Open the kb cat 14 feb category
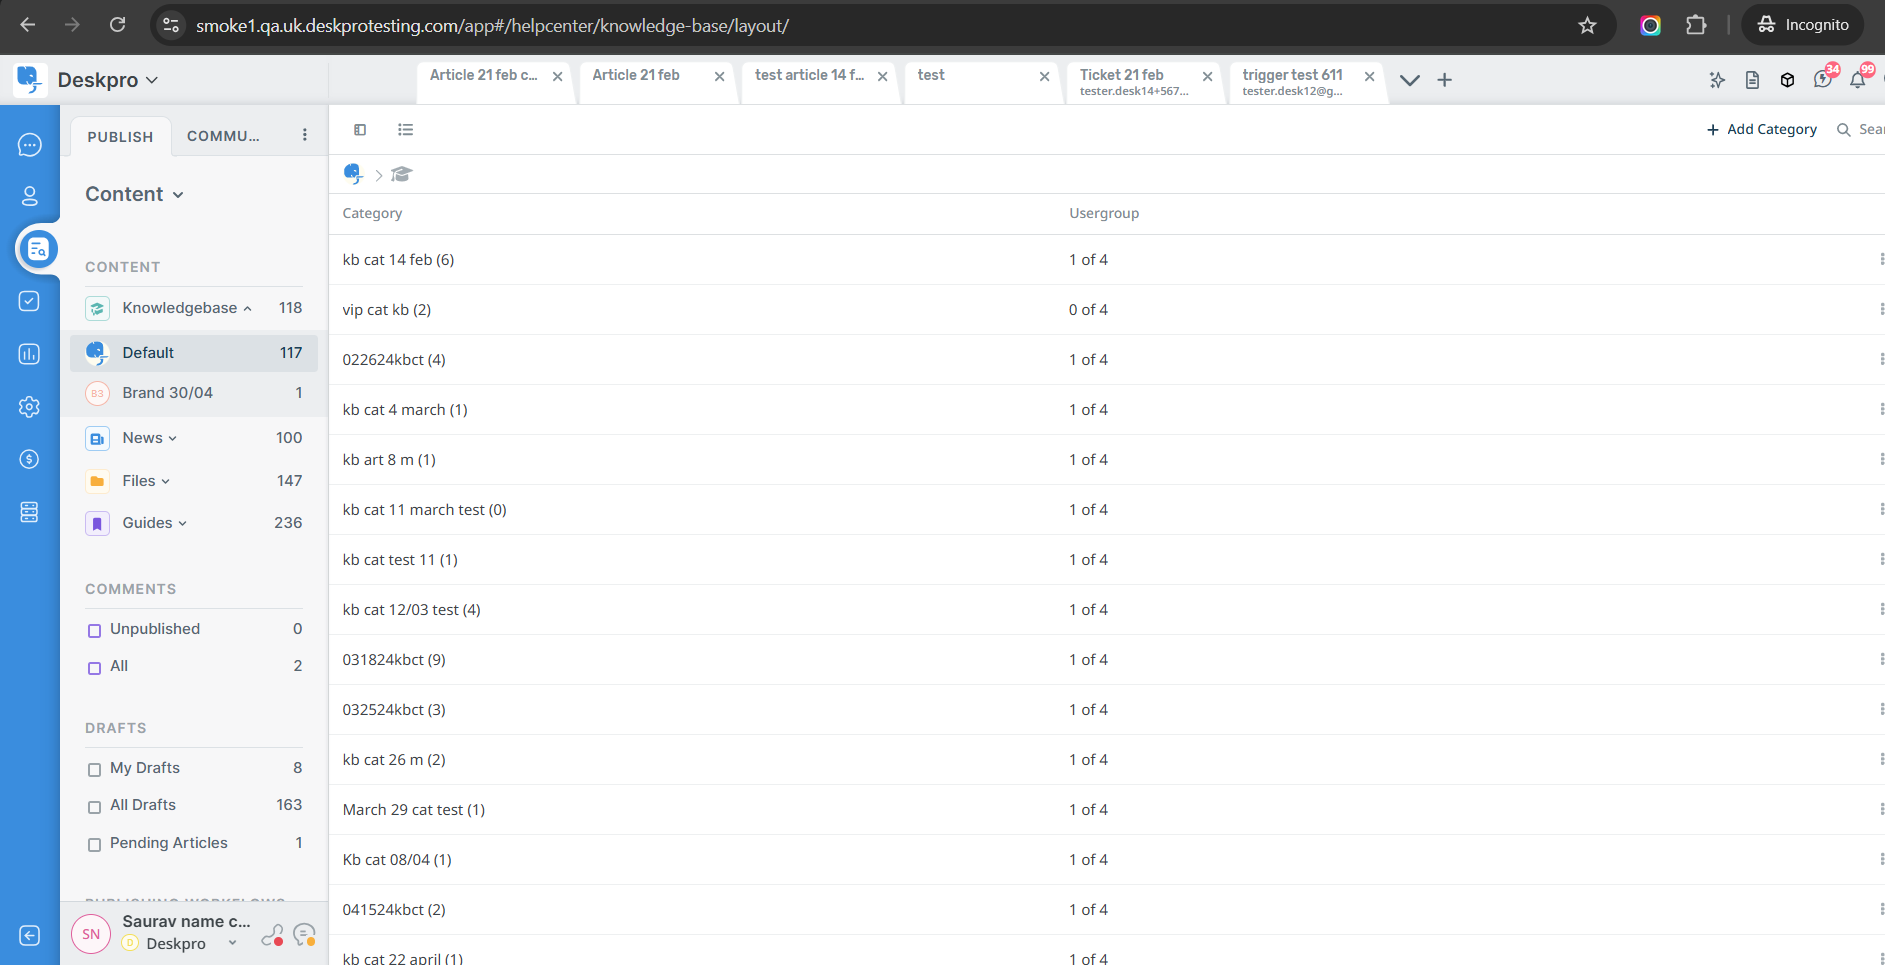 (397, 259)
